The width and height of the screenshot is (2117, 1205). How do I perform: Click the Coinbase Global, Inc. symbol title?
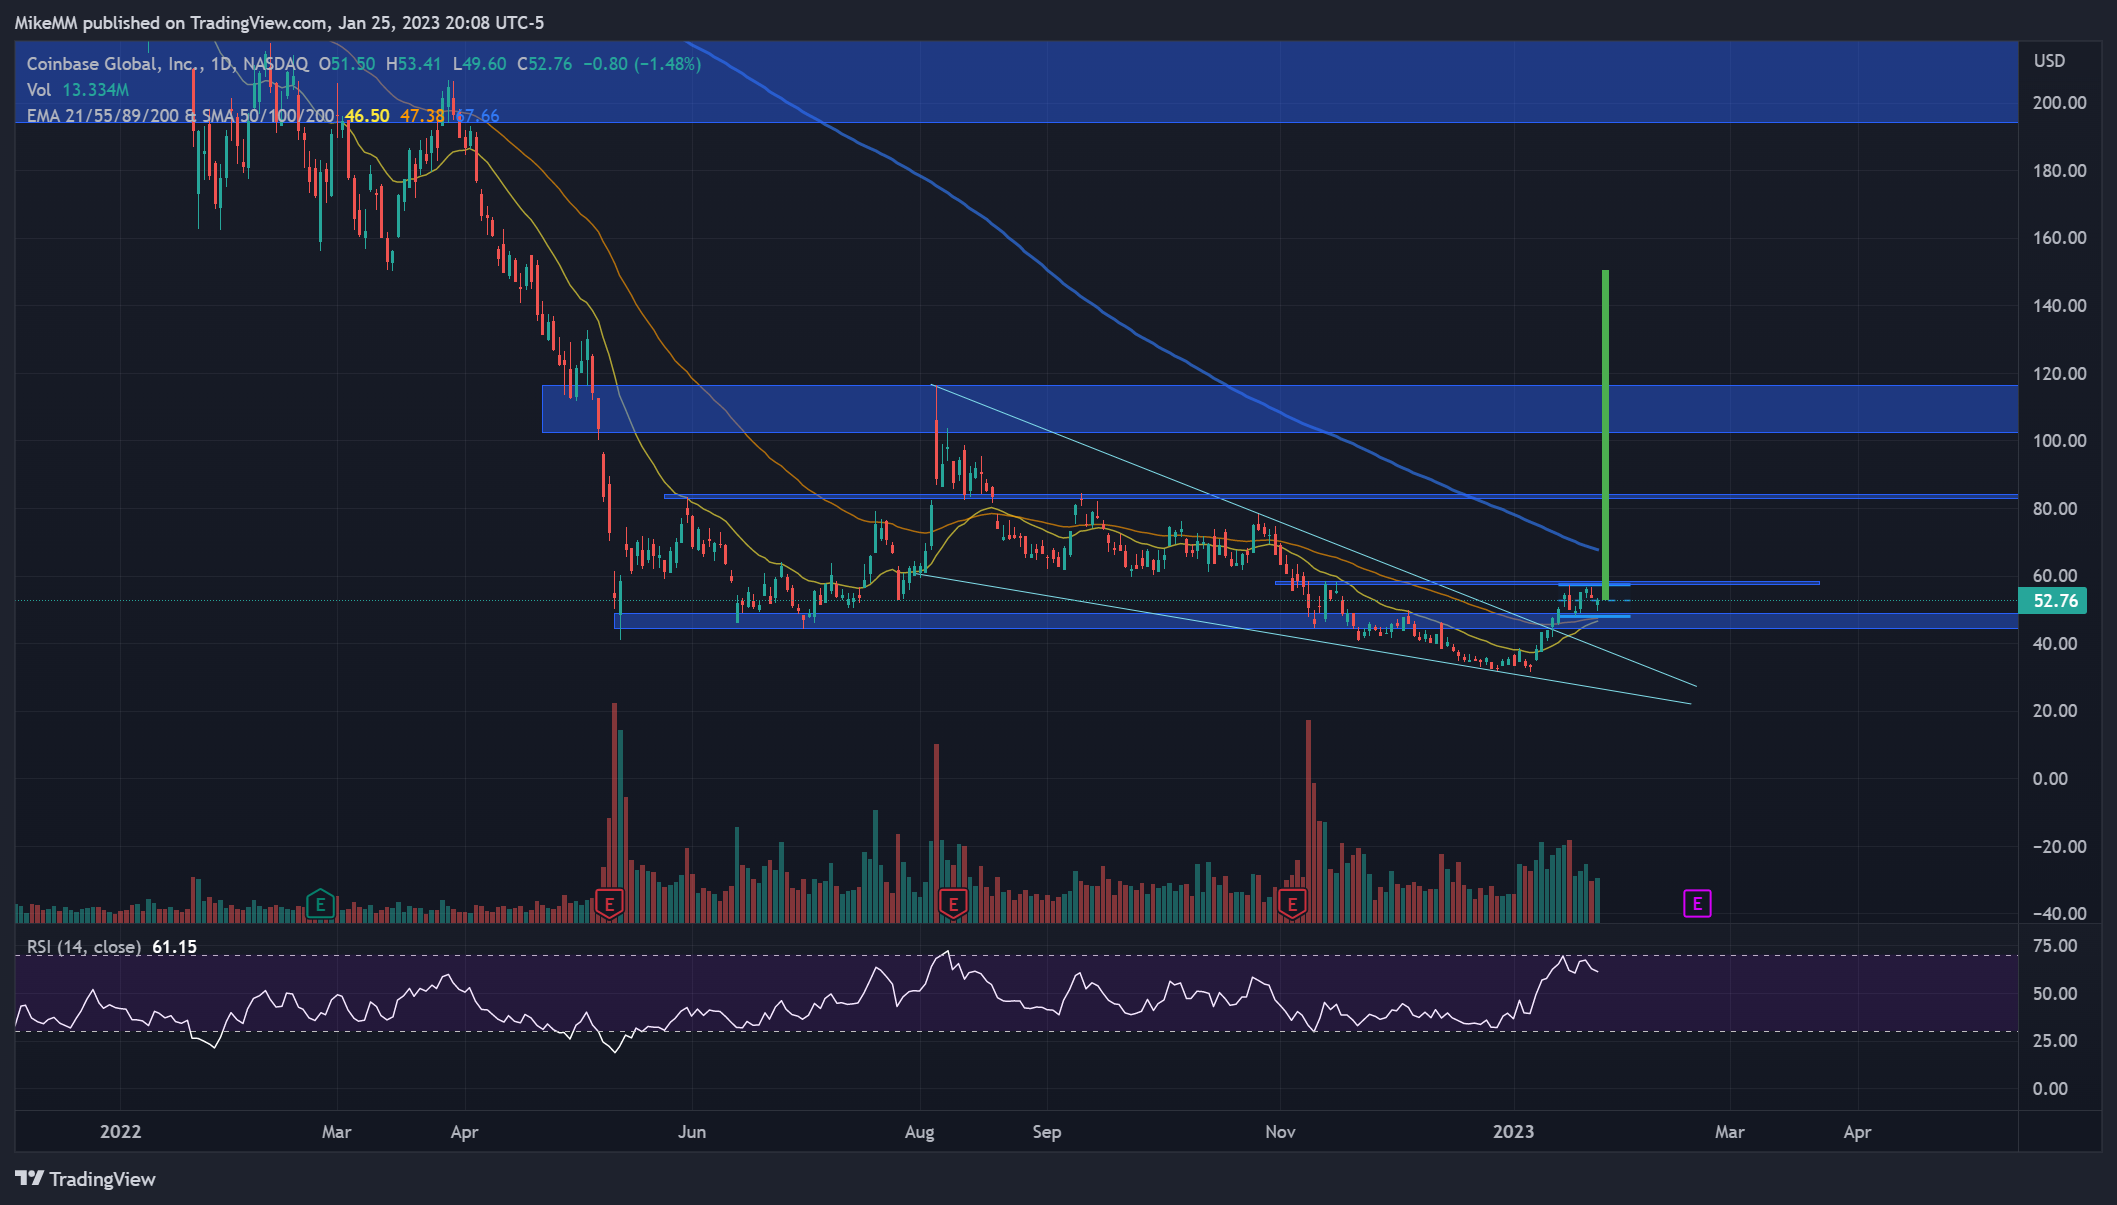point(115,64)
